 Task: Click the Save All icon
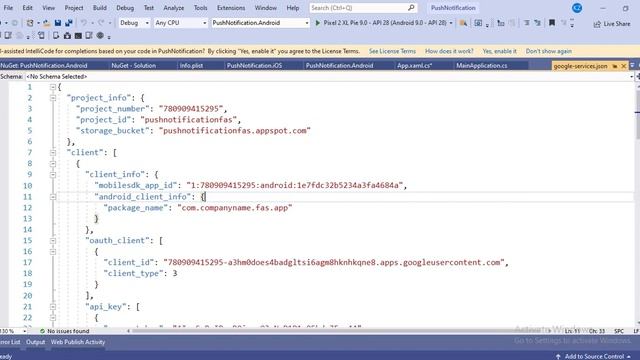(x=69, y=23)
